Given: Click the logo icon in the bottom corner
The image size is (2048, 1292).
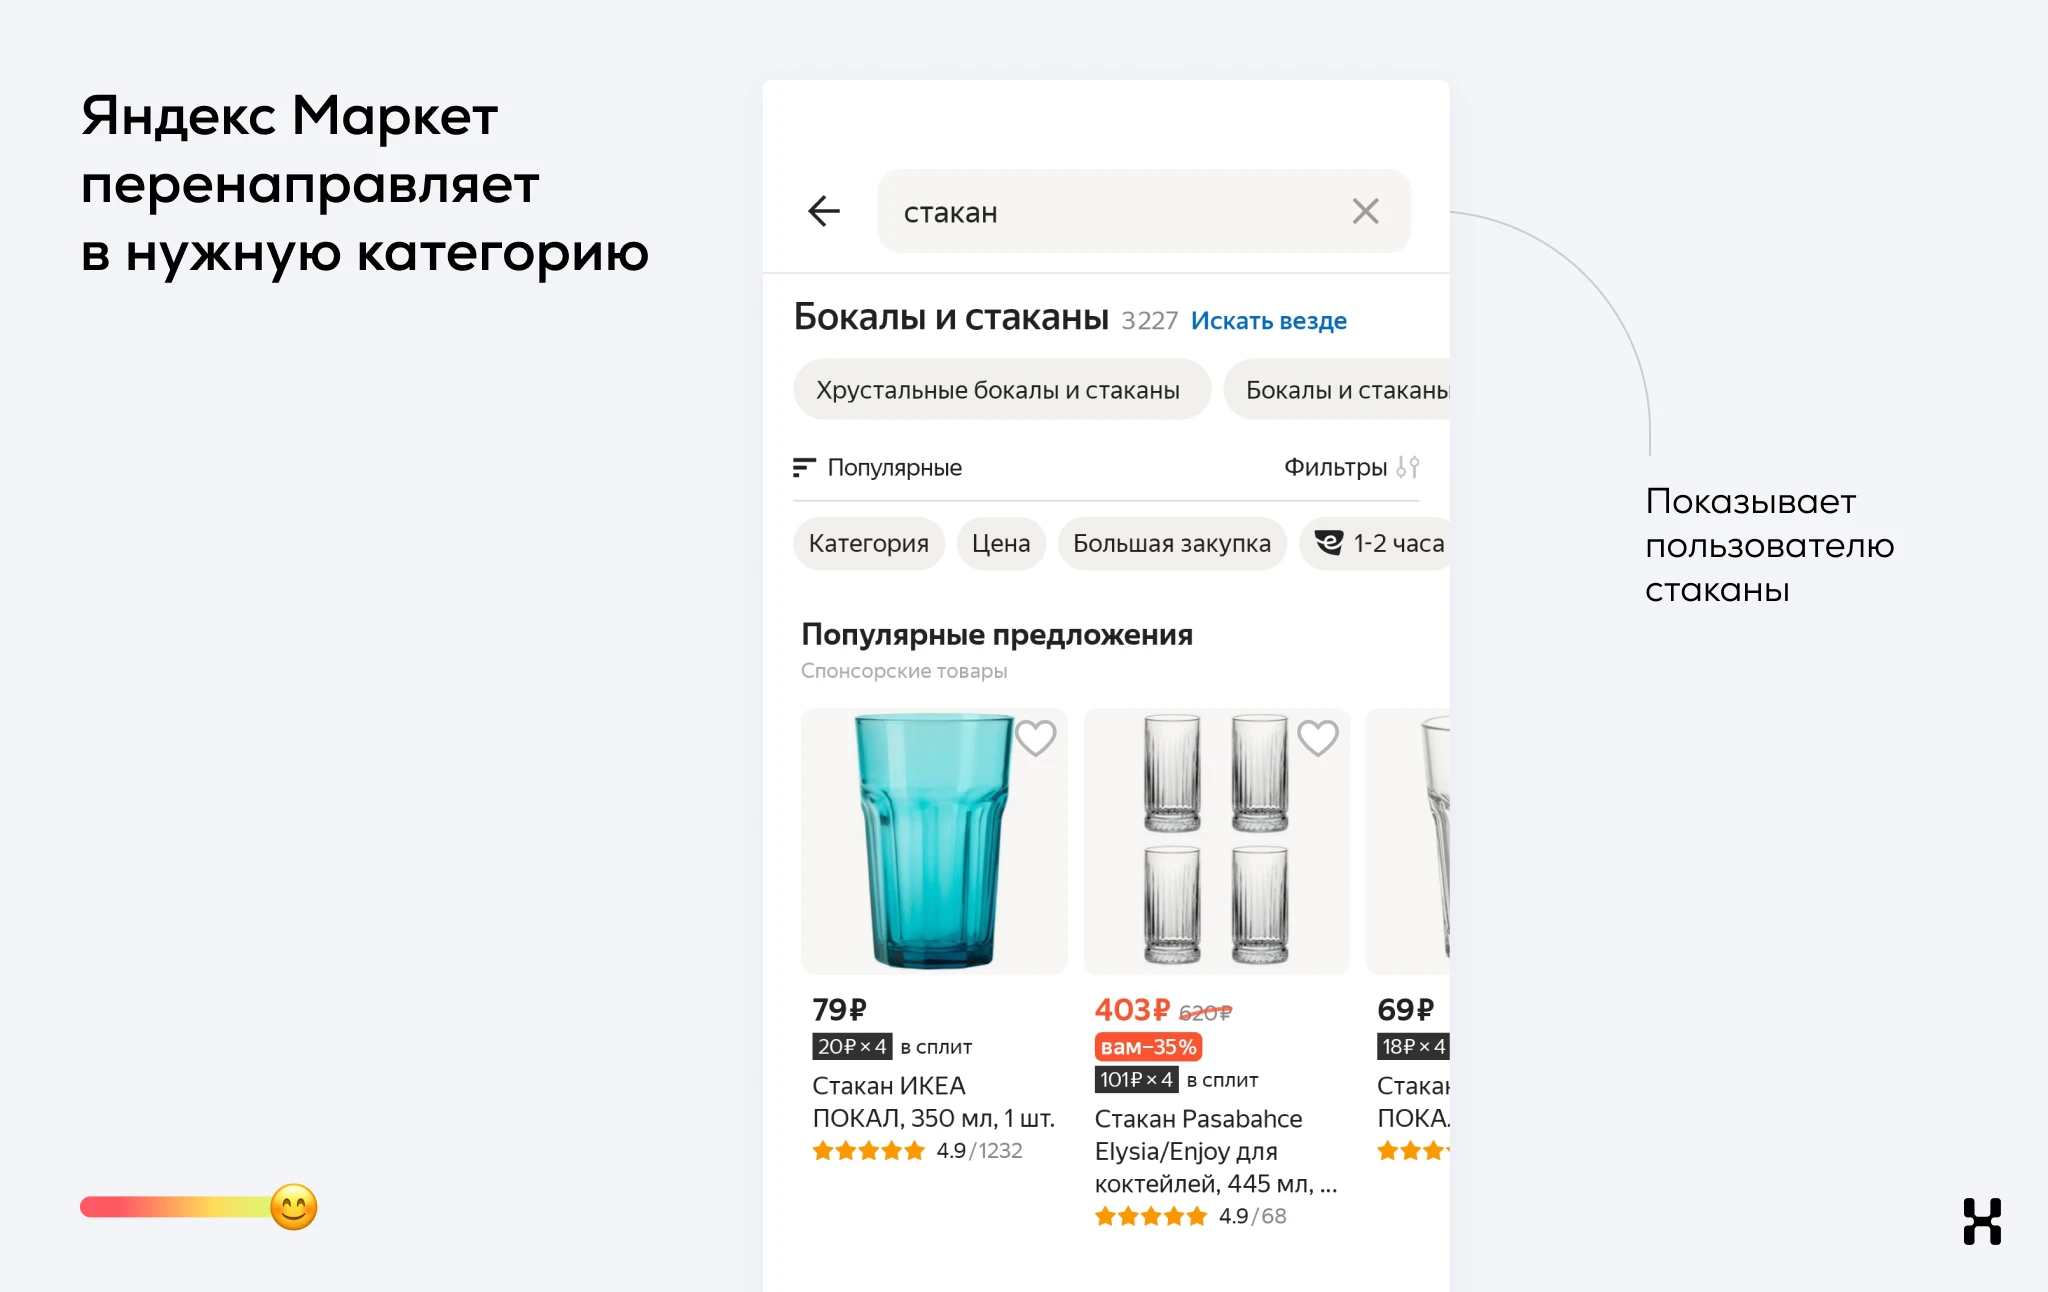Looking at the screenshot, I should click(1982, 1221).
